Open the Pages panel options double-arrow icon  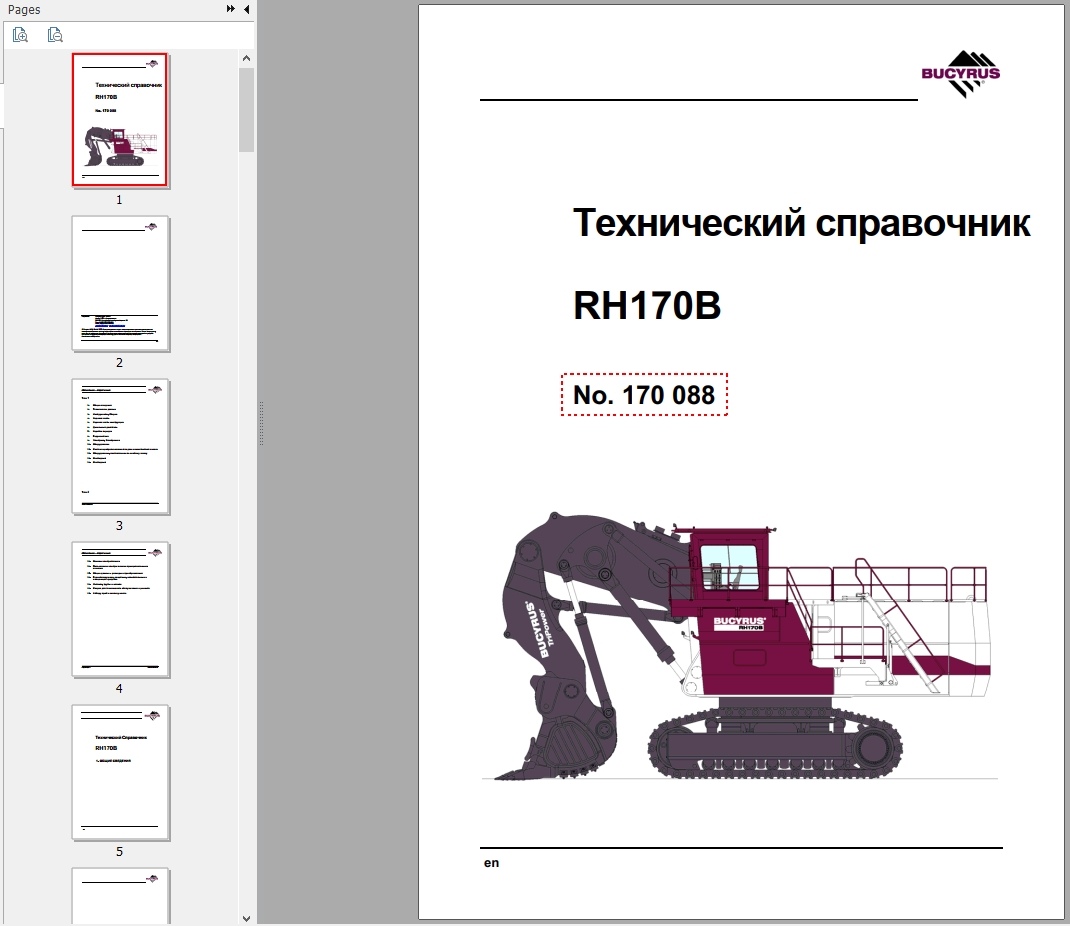pos(228,9)
